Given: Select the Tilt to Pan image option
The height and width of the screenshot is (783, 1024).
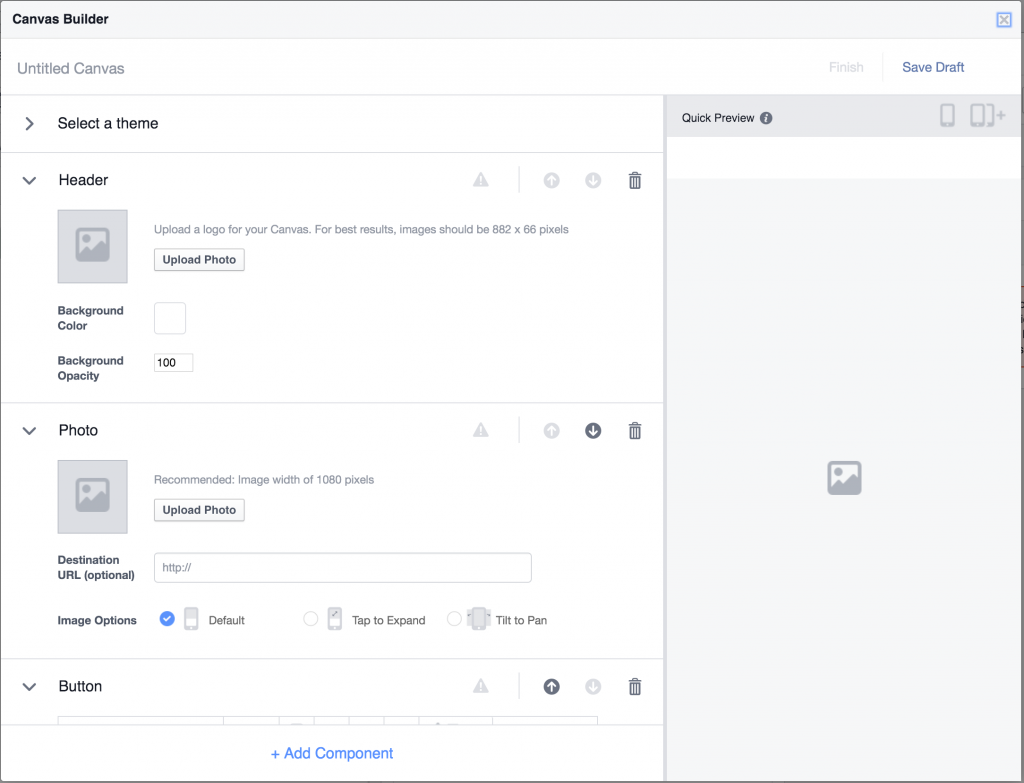Looking at the screenshot, I should (454, 619).
